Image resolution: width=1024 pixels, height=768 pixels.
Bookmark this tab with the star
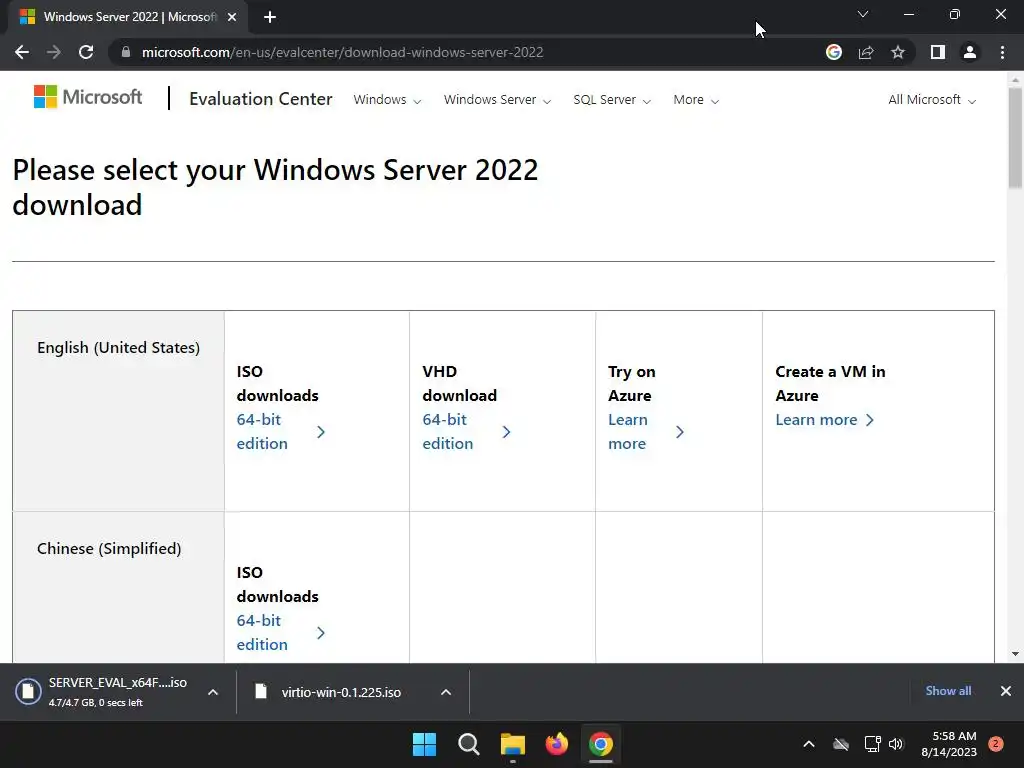click(898, 52)
